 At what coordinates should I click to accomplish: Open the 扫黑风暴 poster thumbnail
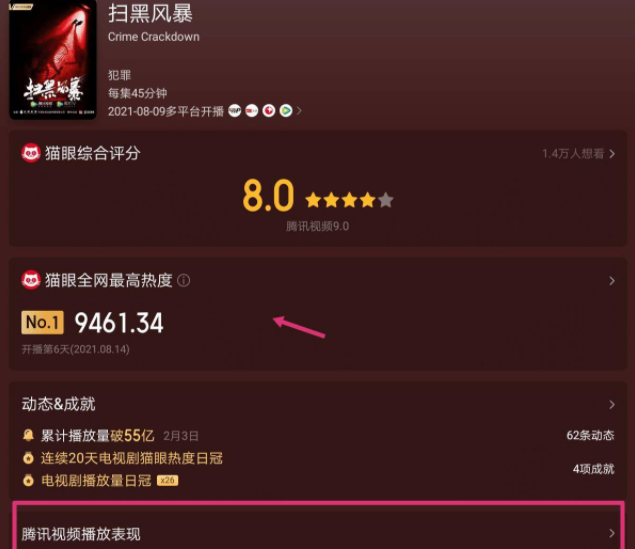tap(53, 59)
